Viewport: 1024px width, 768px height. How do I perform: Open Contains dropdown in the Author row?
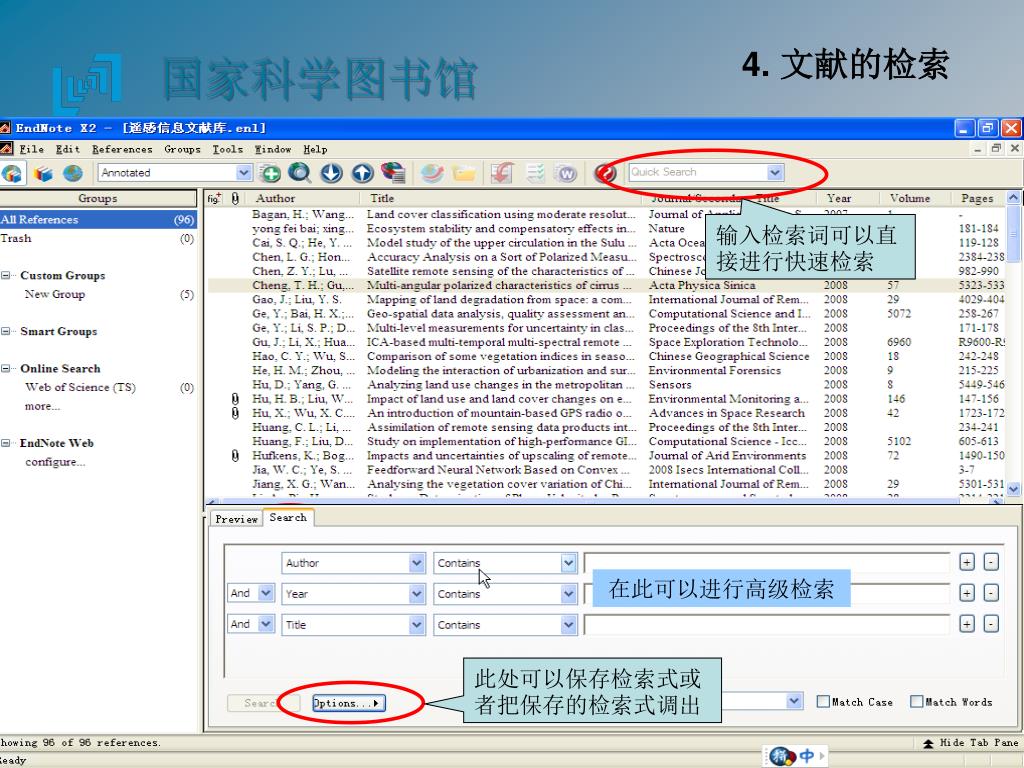(568, 563)
